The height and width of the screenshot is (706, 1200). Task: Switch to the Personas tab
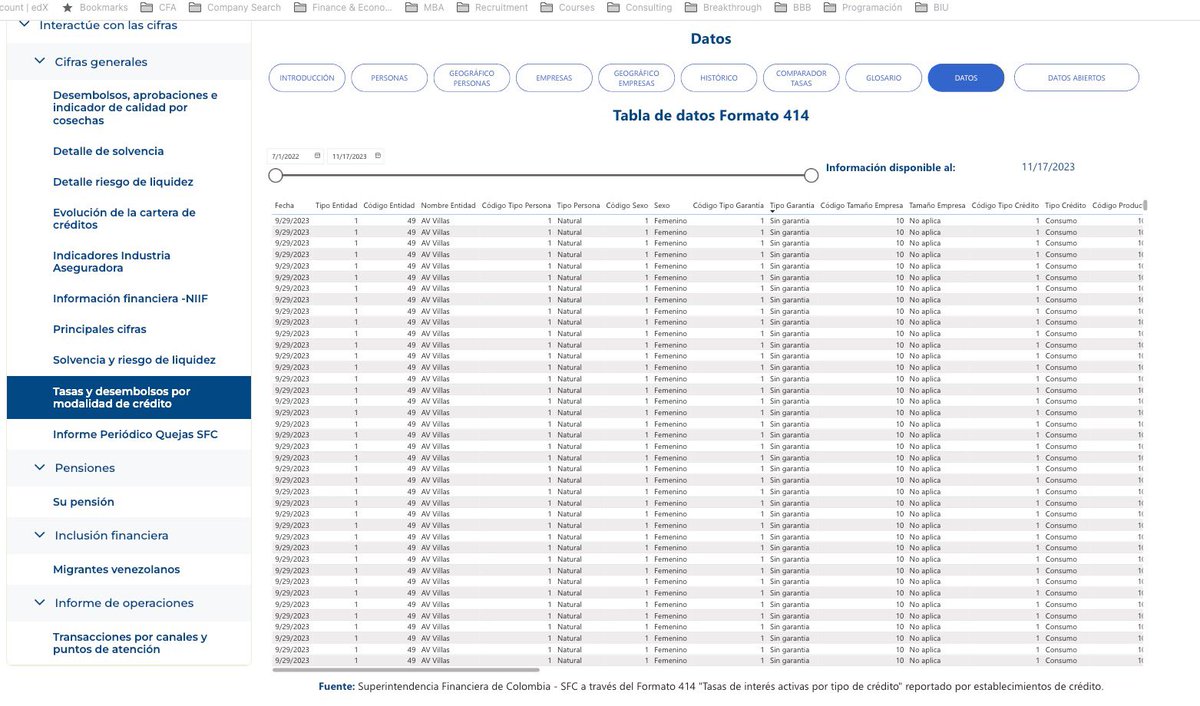pos(389,78)
